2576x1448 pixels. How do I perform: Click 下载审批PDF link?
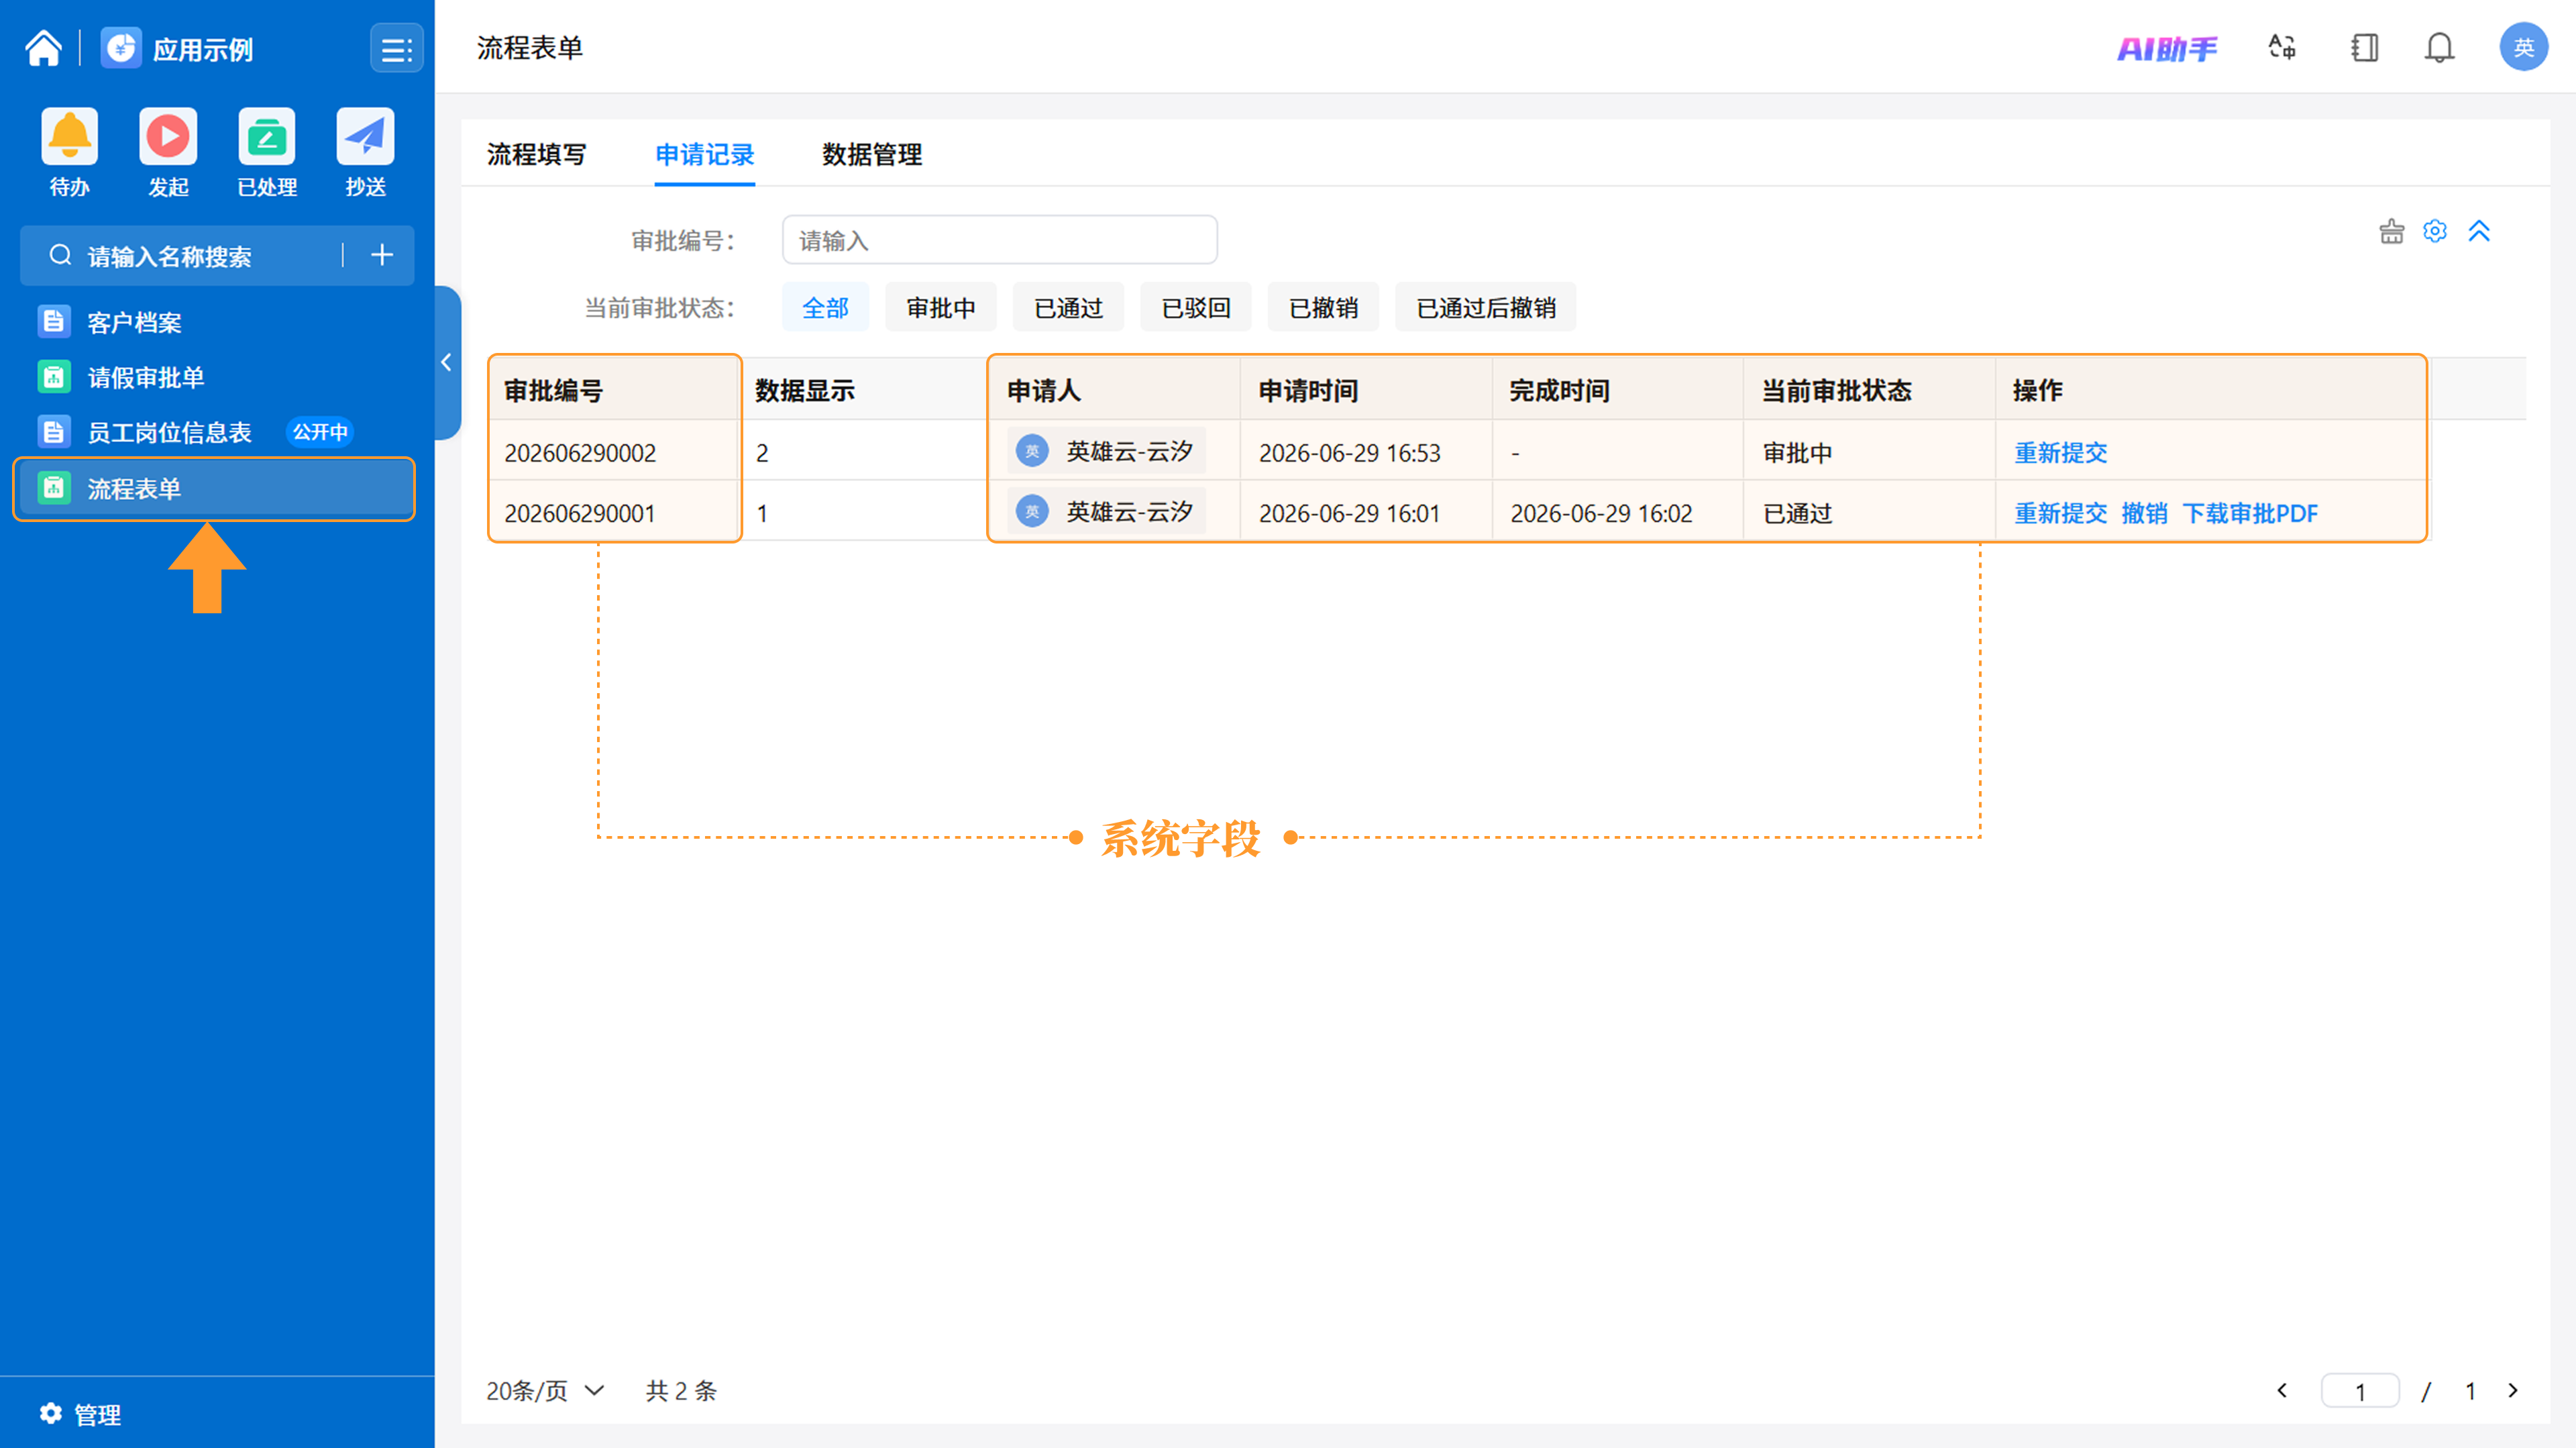pos(2249,513)
